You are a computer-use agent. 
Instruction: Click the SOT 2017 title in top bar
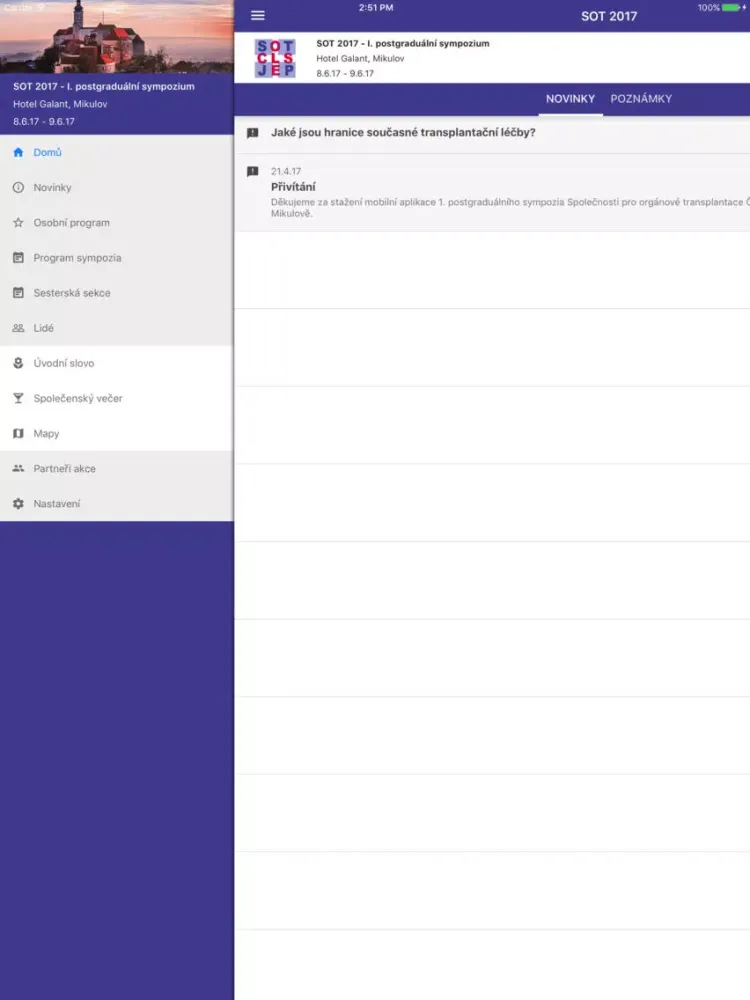click(609, 17)
